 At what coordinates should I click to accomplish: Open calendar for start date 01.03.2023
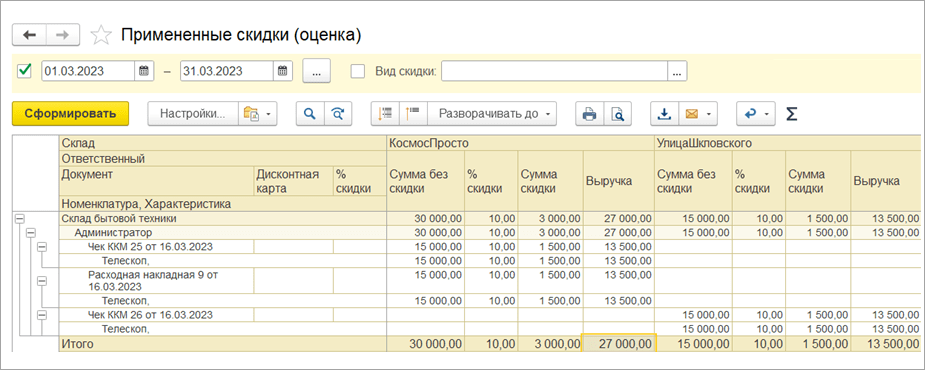[144, 71]
